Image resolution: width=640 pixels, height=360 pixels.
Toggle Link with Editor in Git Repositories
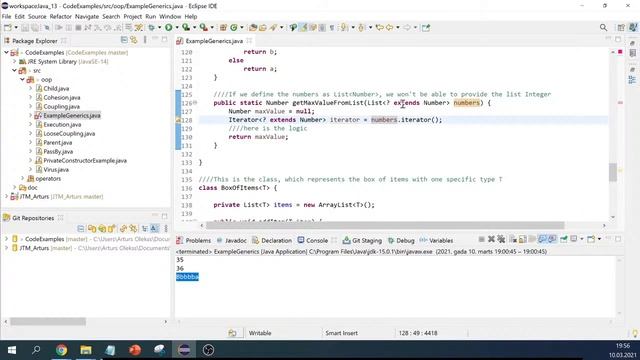[x=133, y=229]
